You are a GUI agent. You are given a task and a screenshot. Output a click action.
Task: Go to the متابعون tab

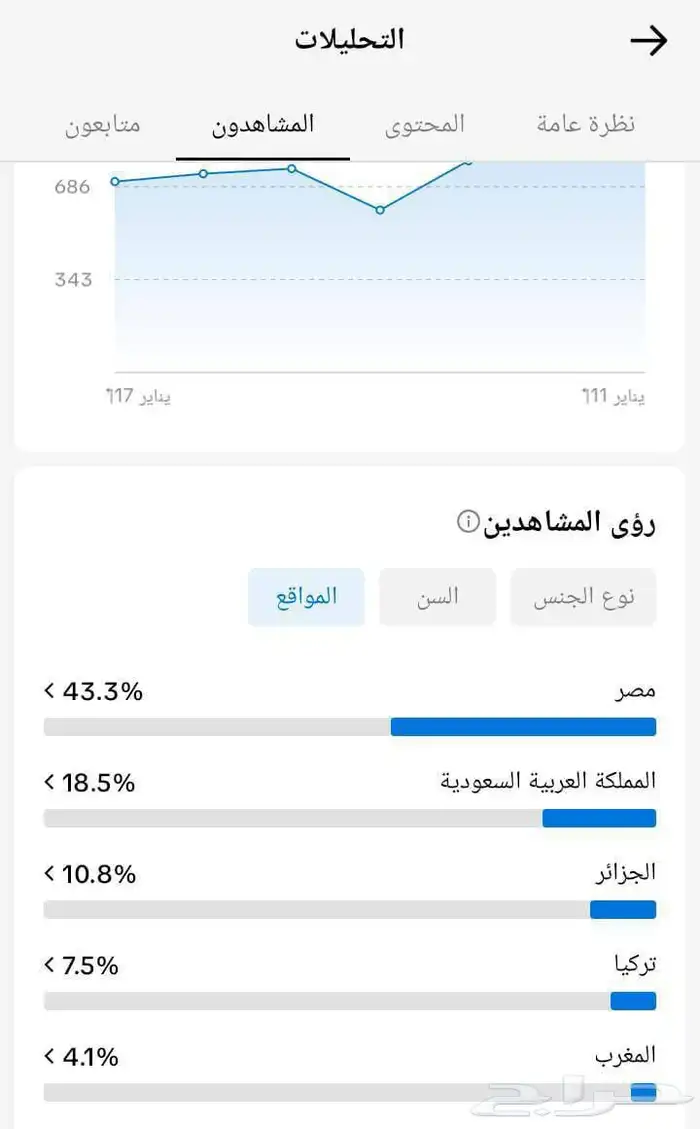click(103, 125)
